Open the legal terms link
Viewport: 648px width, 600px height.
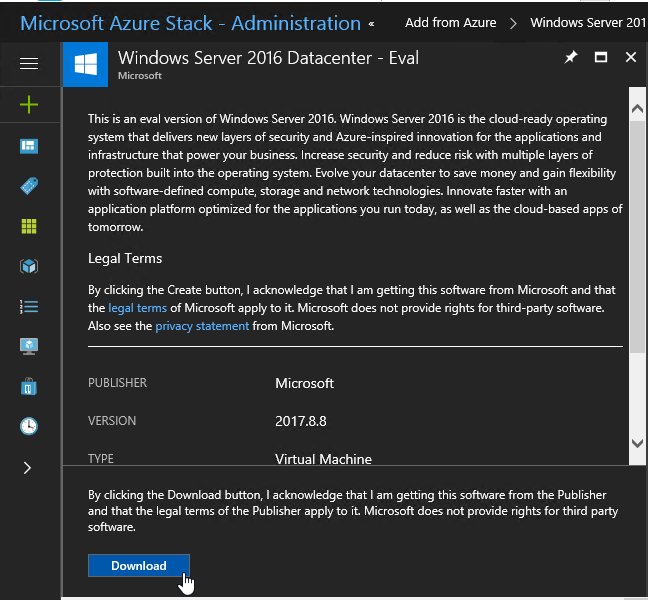click(138, 308)
